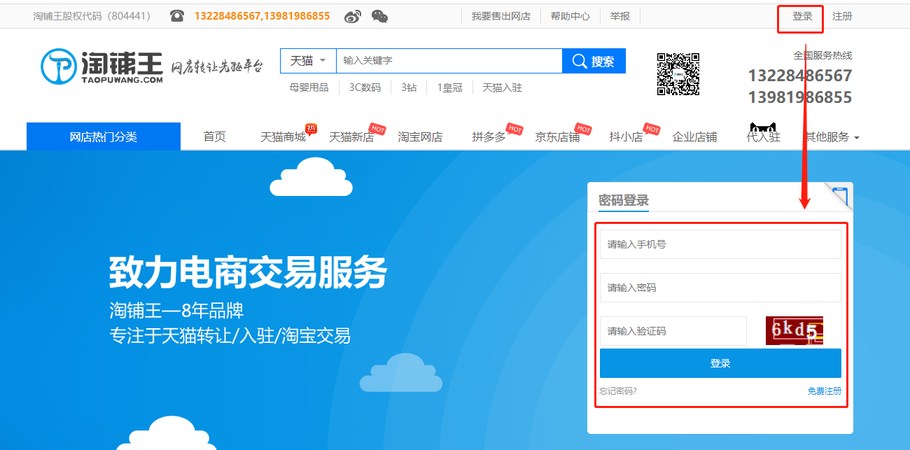The image size is (910, 450).
Task: Expand the 其他服务 menu
Action: pyautogui.click(x=831, y=137)
